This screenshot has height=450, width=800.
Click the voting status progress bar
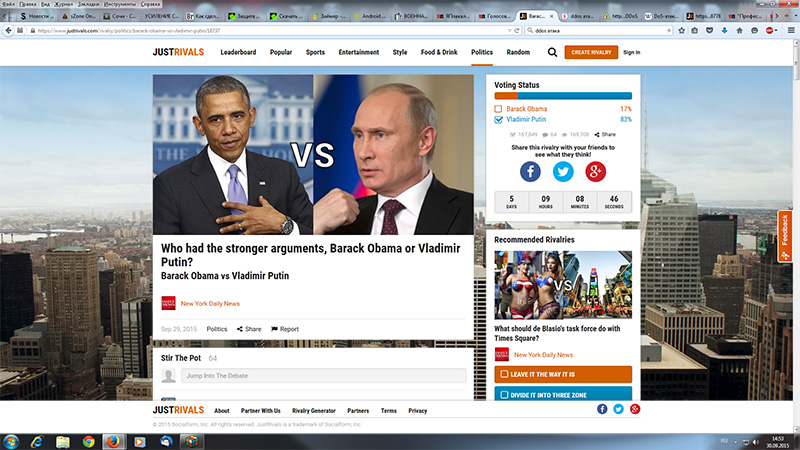point(563,96)
